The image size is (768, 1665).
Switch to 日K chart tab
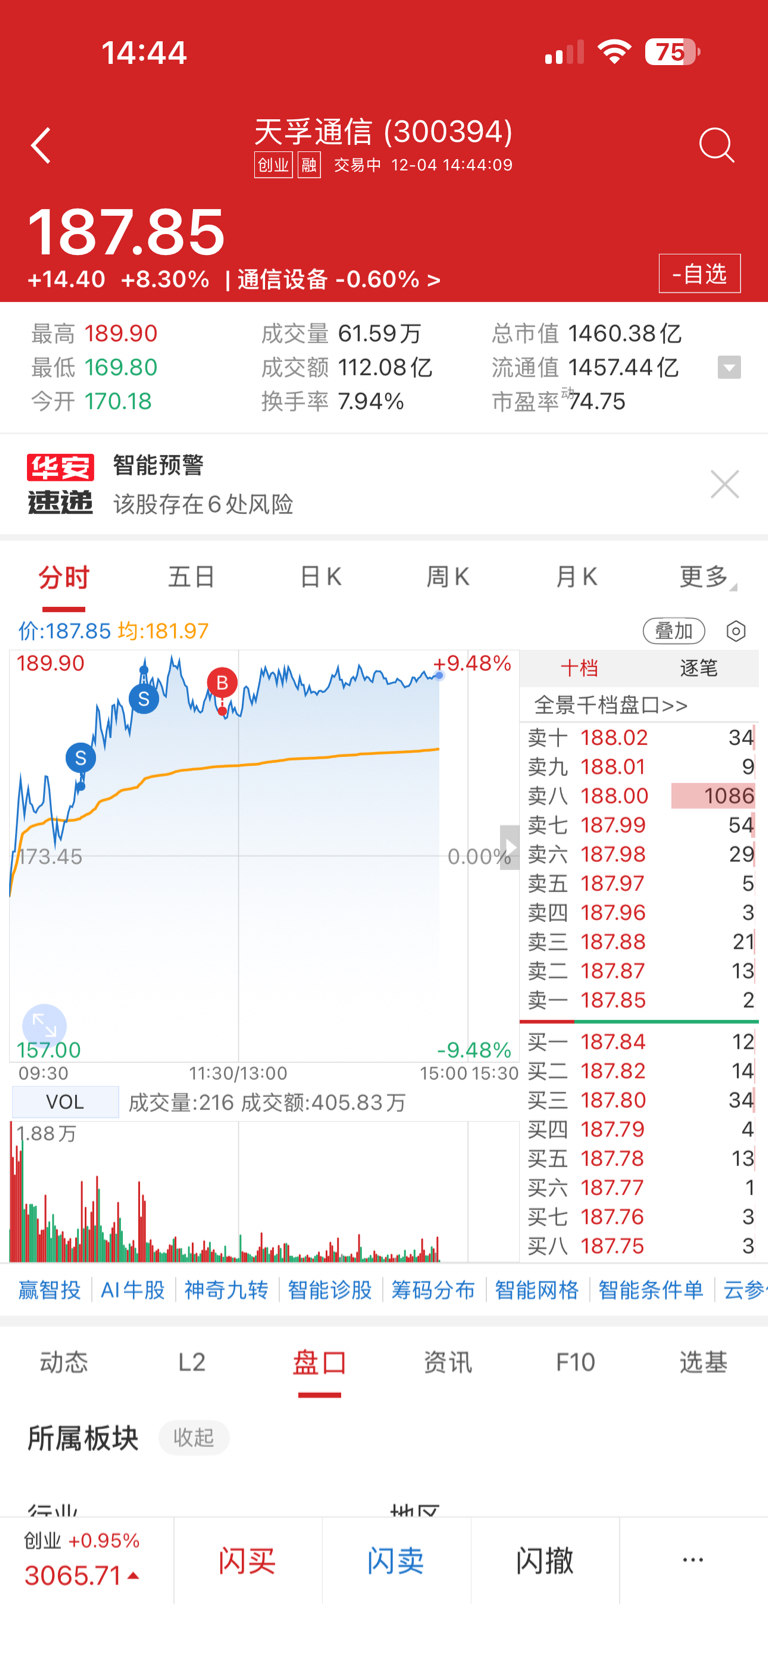pos(320,577)
